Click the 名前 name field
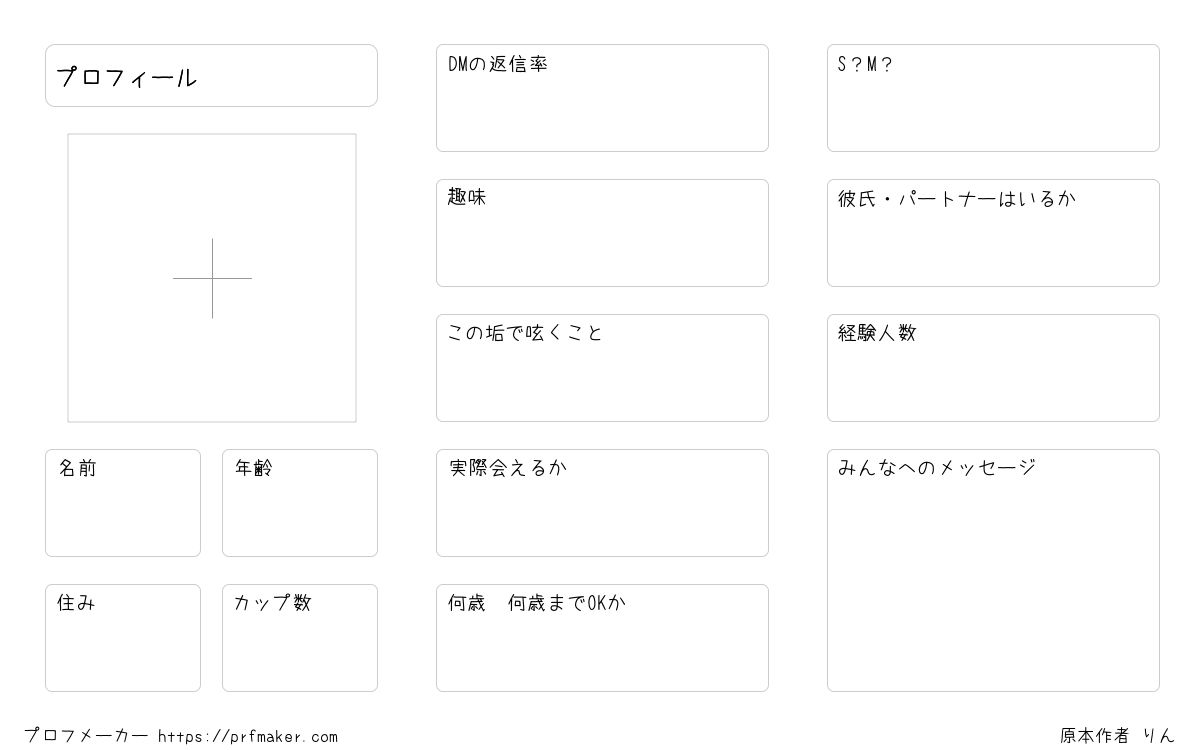Screen dimensions: 1200x750 [123, 503]
